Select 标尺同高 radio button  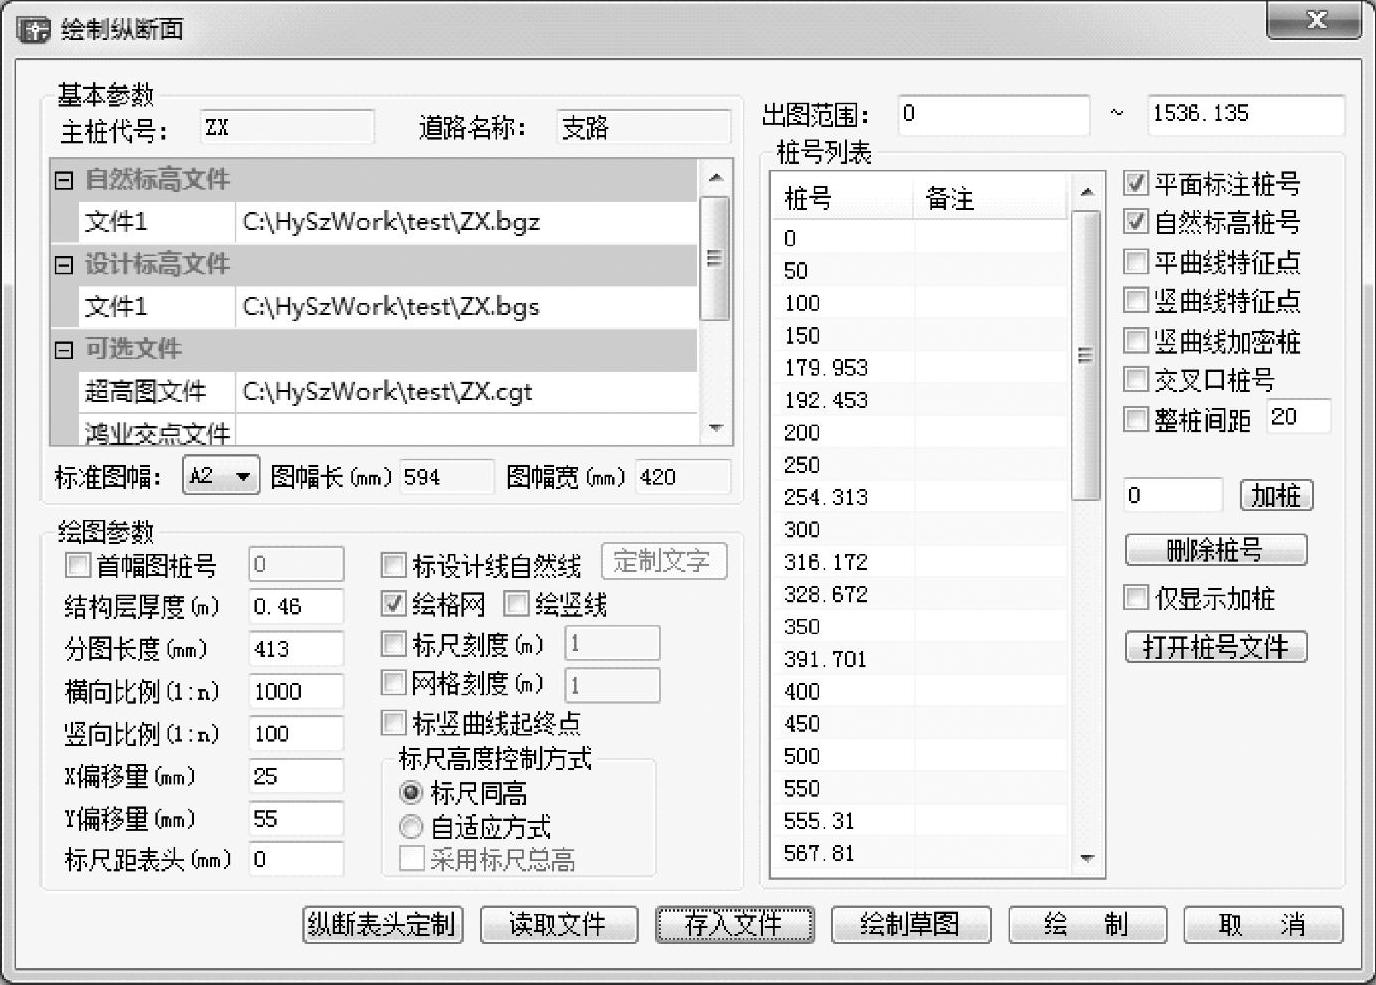tap(410, 793)
